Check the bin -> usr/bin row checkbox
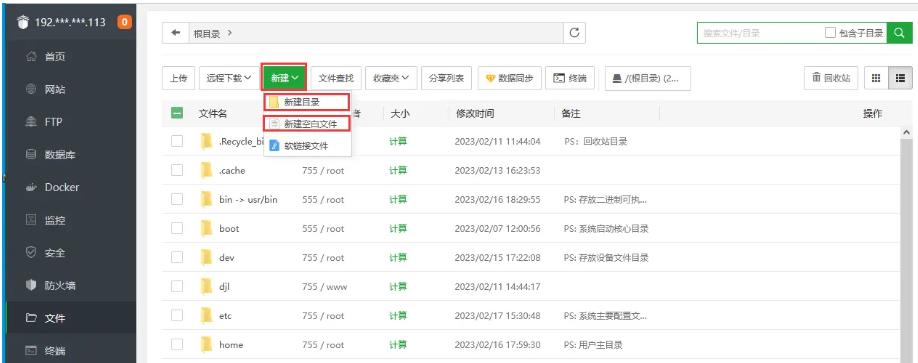Image resolution: width=918 pixels, height=363 pixels. pyautogui.click(x=177, y=199)
